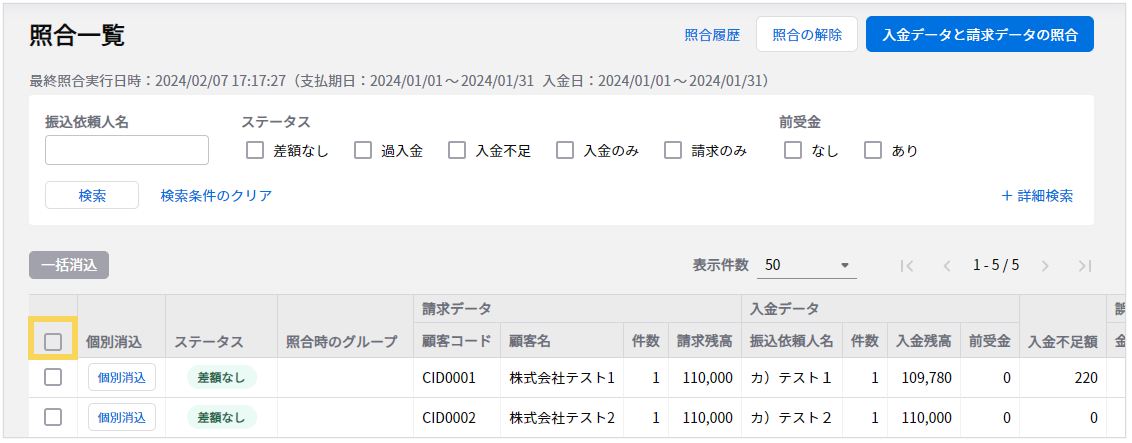Tick the 請求のみ checkbox

click(x=673, y=151)
